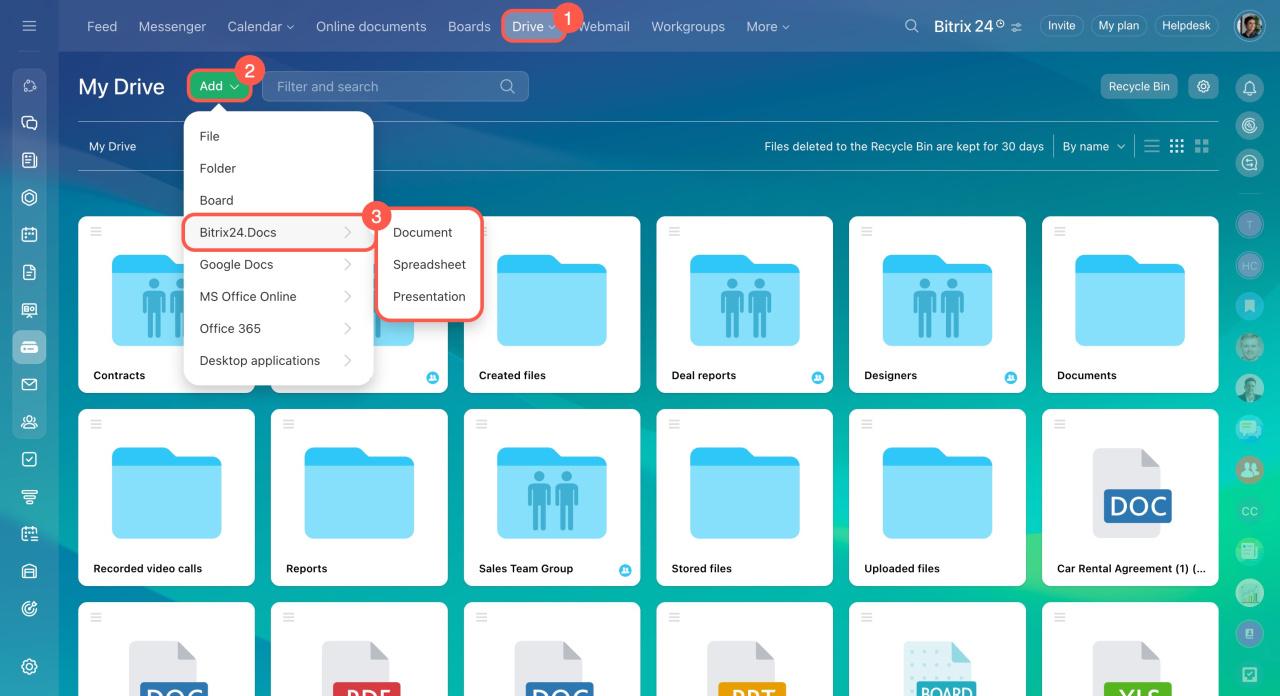Open the store icon in left sidebar
1280x696 pixels.
pyautogui.click(x=29, y=572)
